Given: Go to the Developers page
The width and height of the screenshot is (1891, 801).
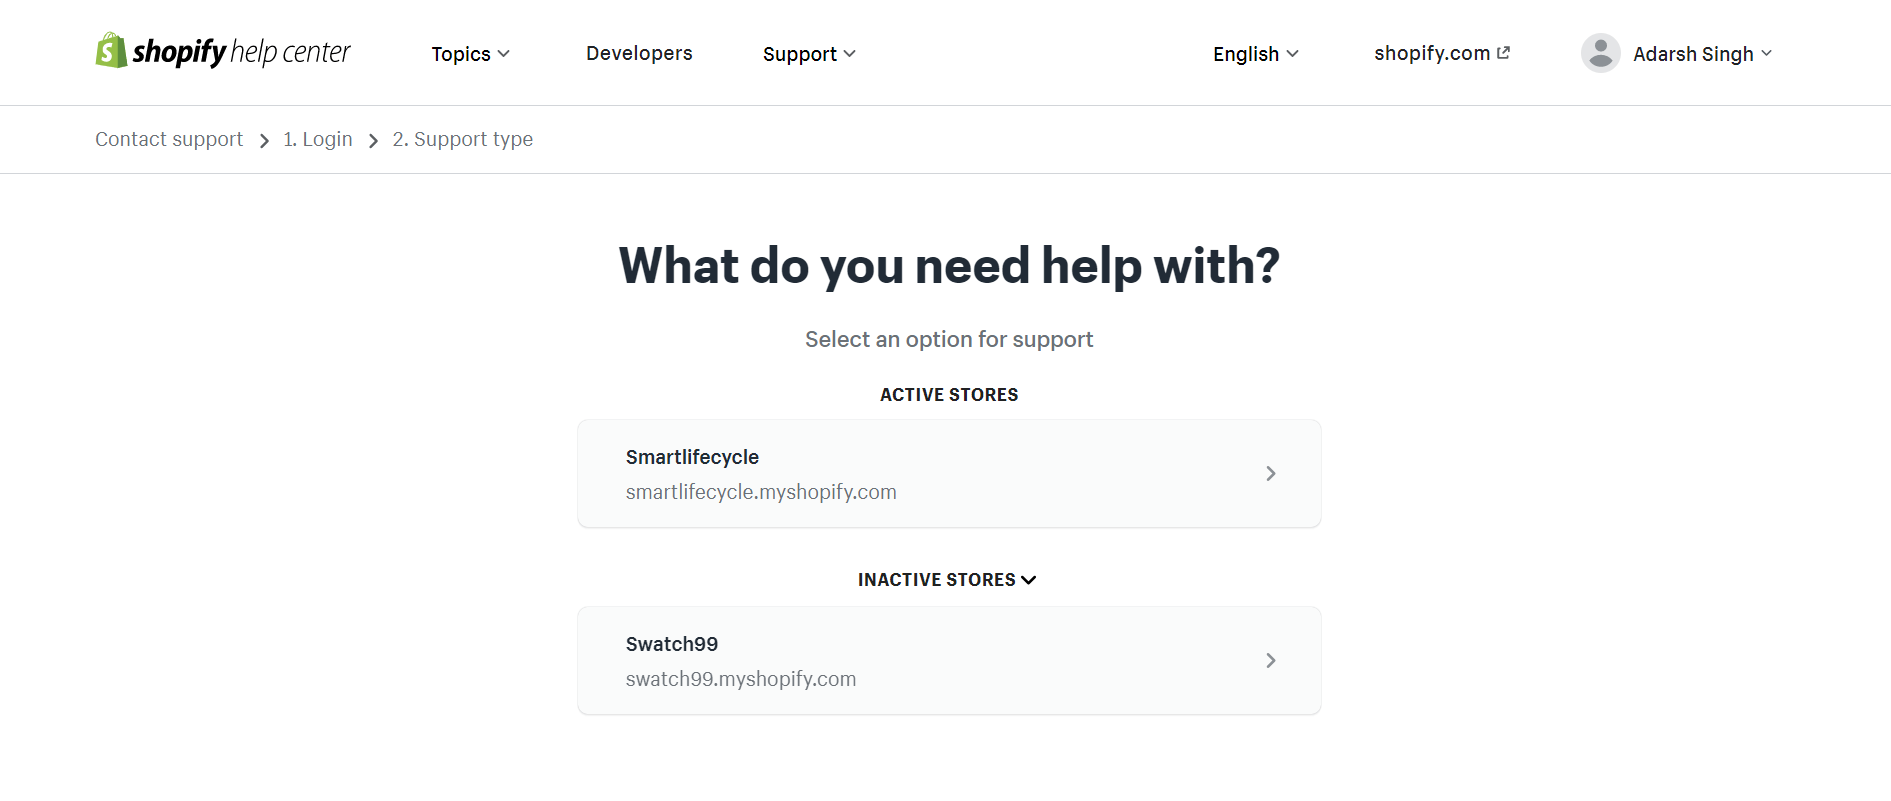Looking at the screenshot, I should [x=639, y=53].
